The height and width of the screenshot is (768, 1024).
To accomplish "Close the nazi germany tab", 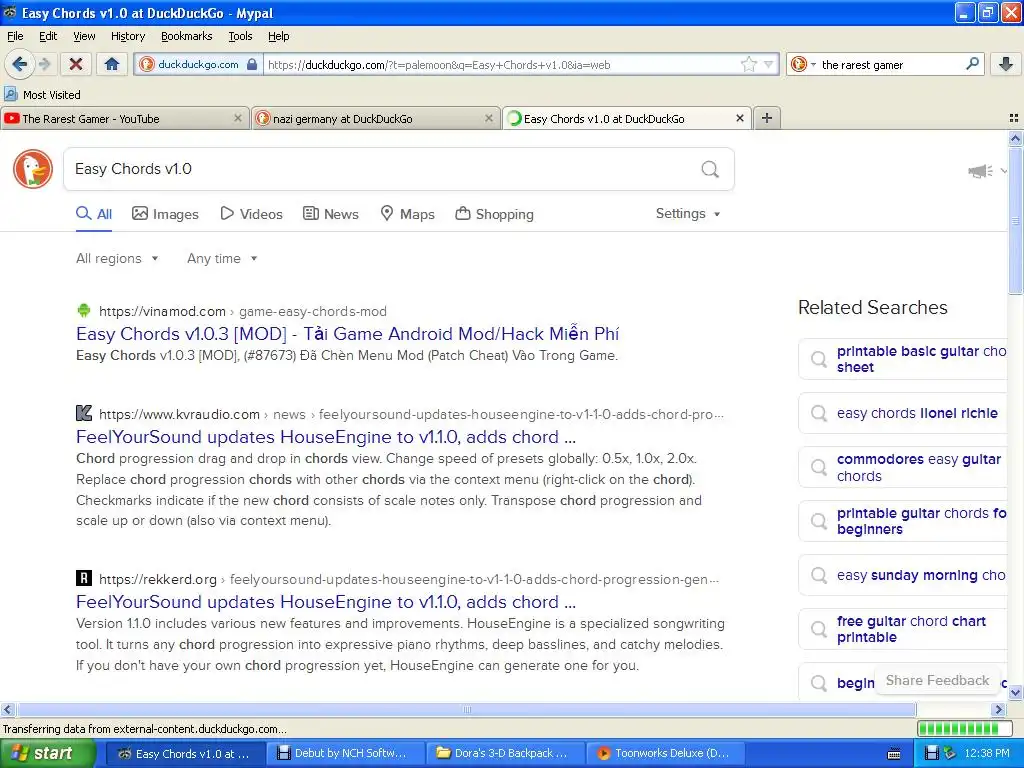I will [488, 118].
